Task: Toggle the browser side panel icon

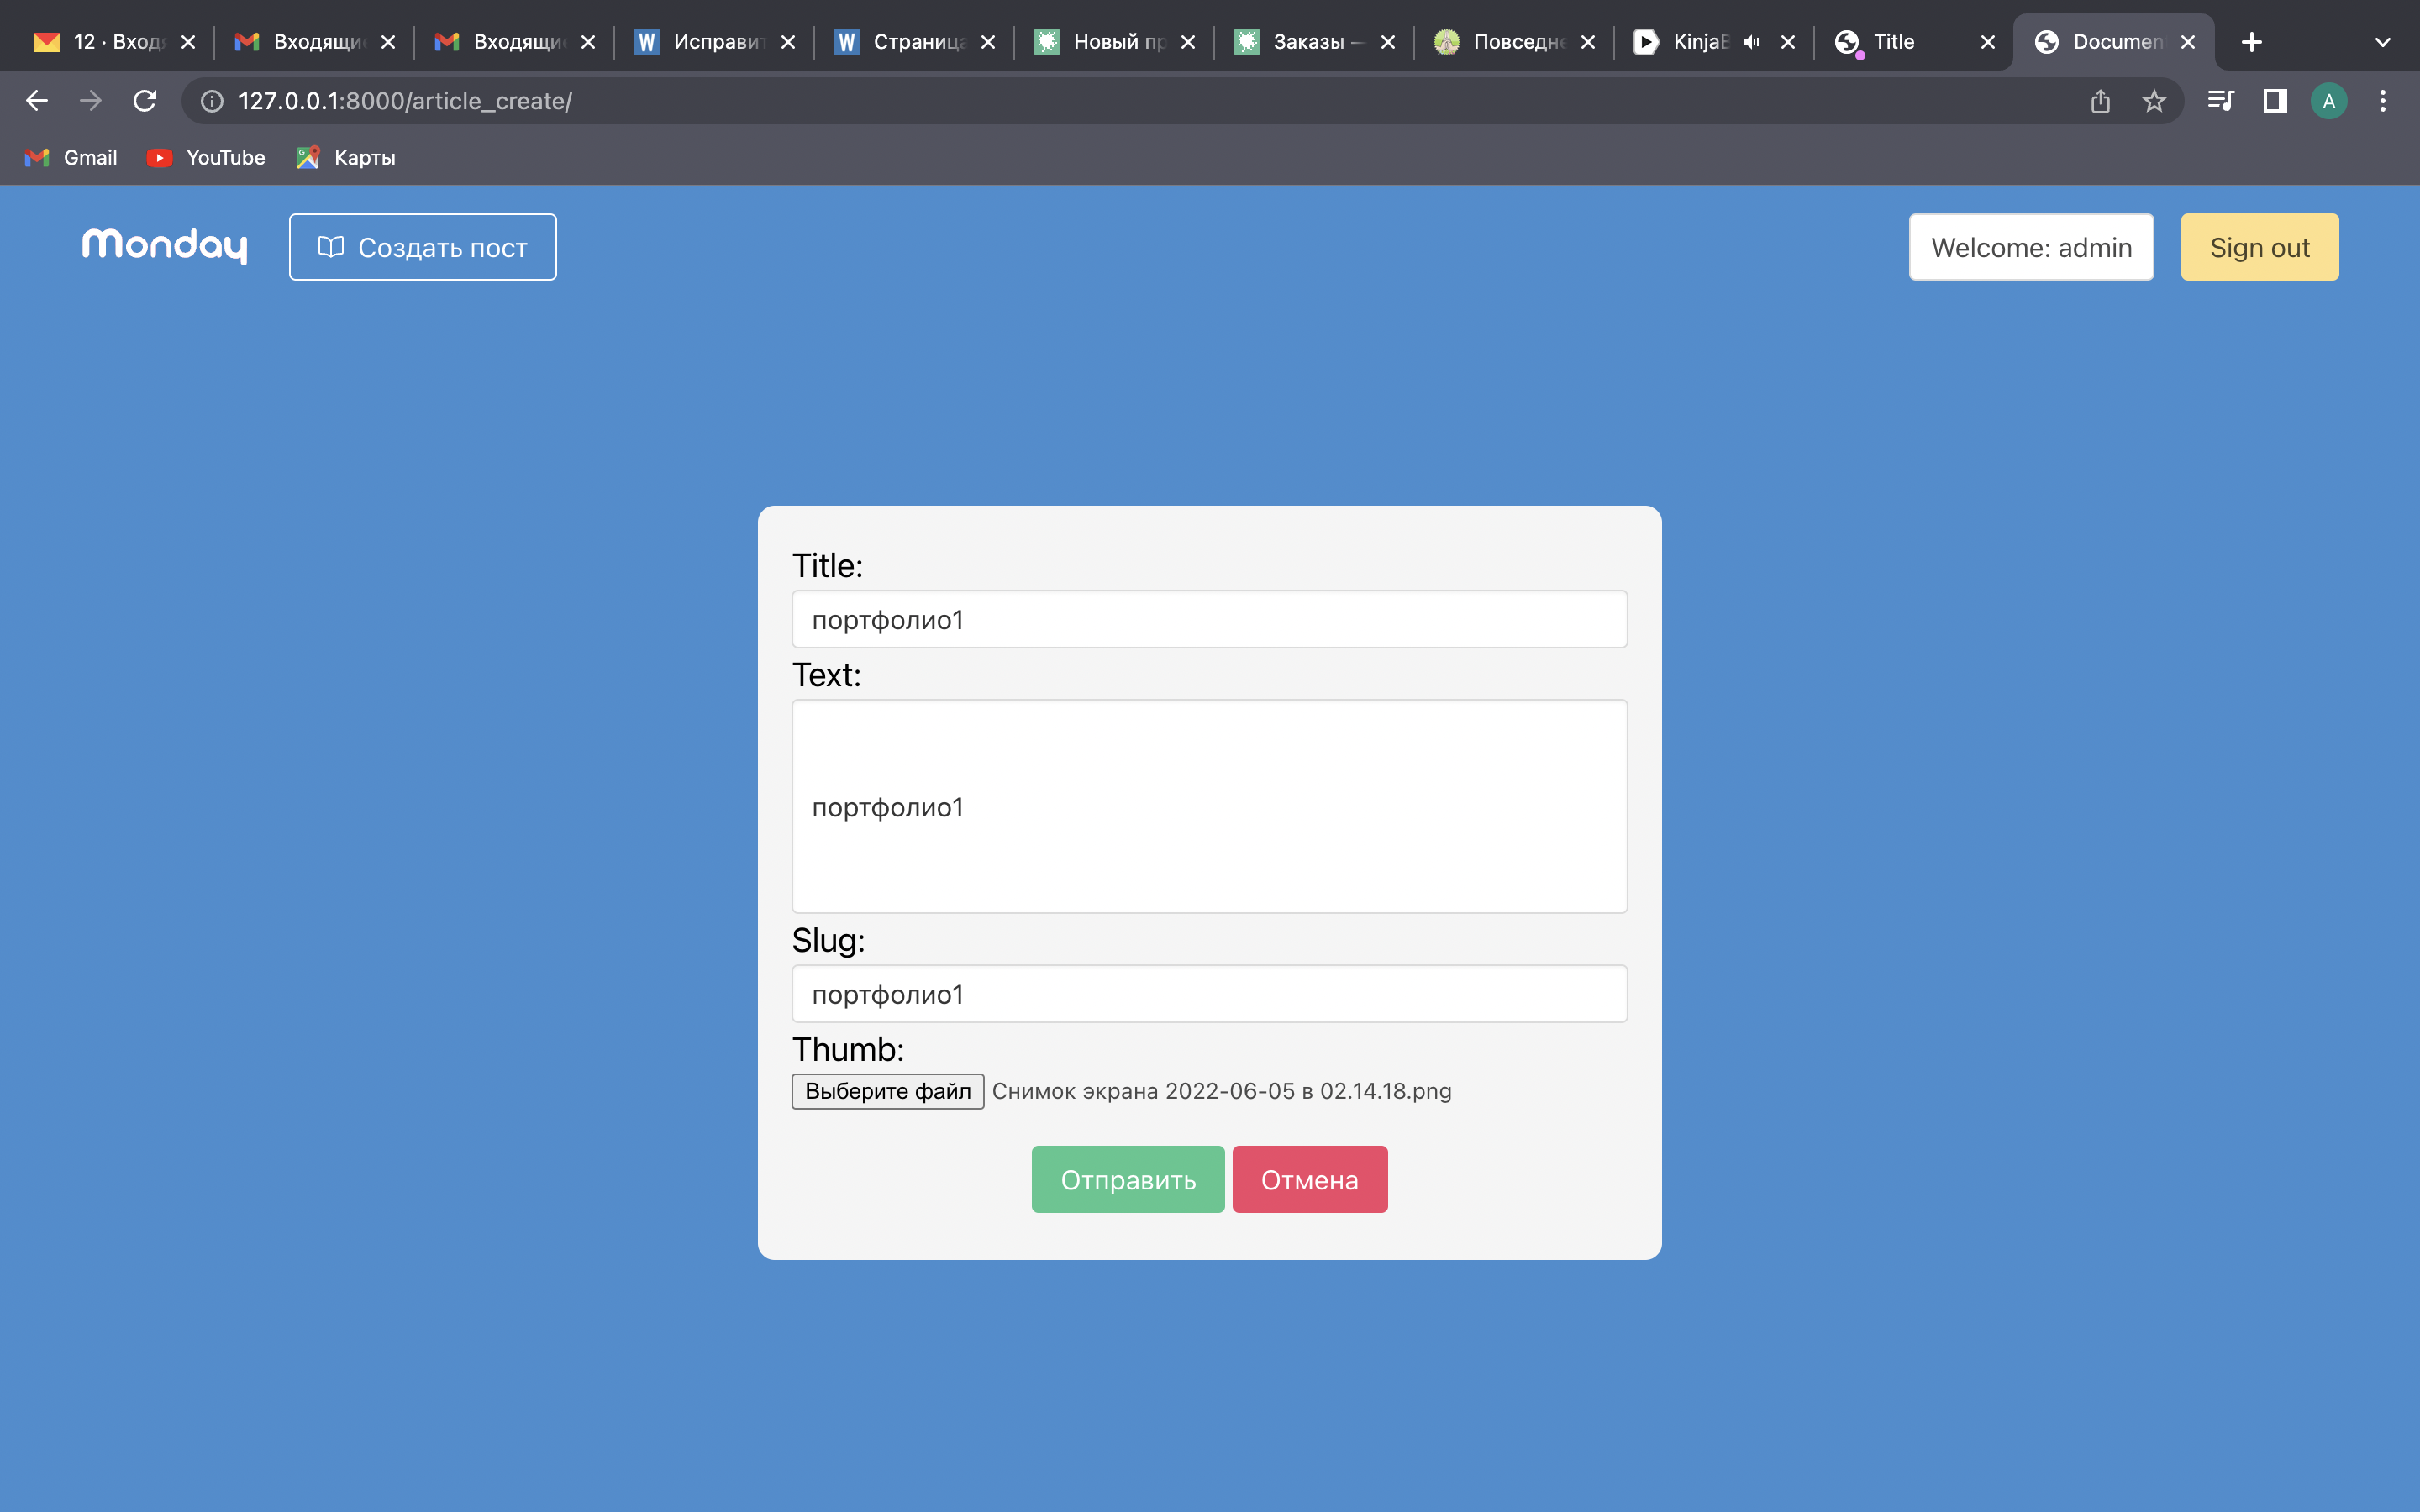Action: [x=2275, y=101]
